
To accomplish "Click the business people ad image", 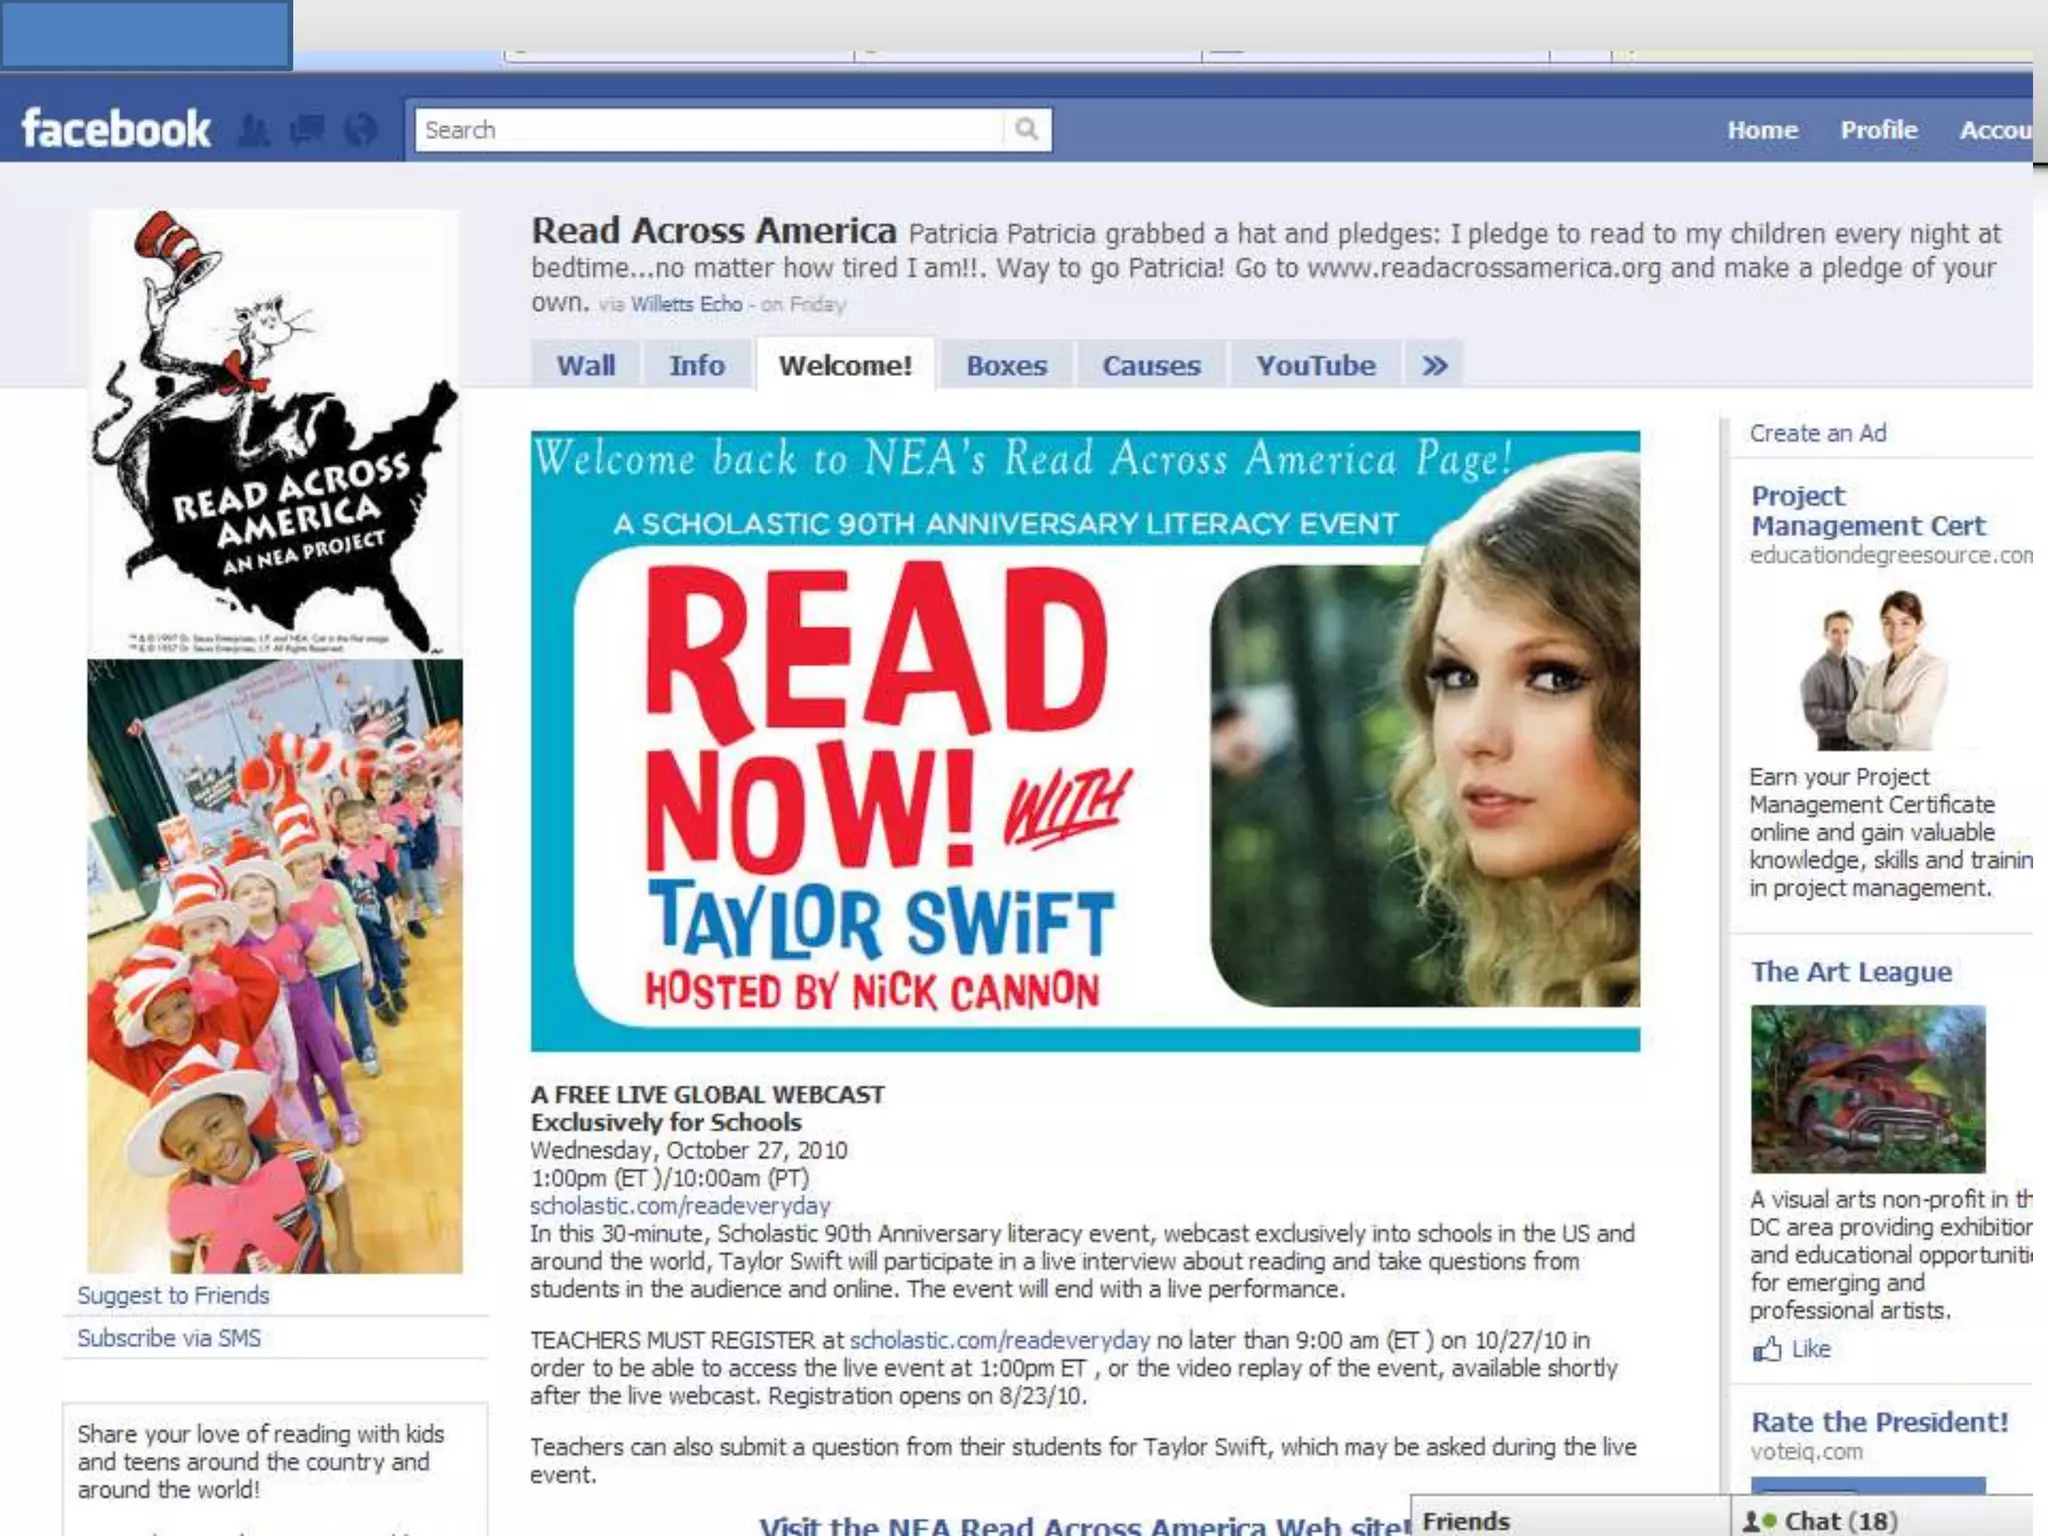I will (1874, 668).
